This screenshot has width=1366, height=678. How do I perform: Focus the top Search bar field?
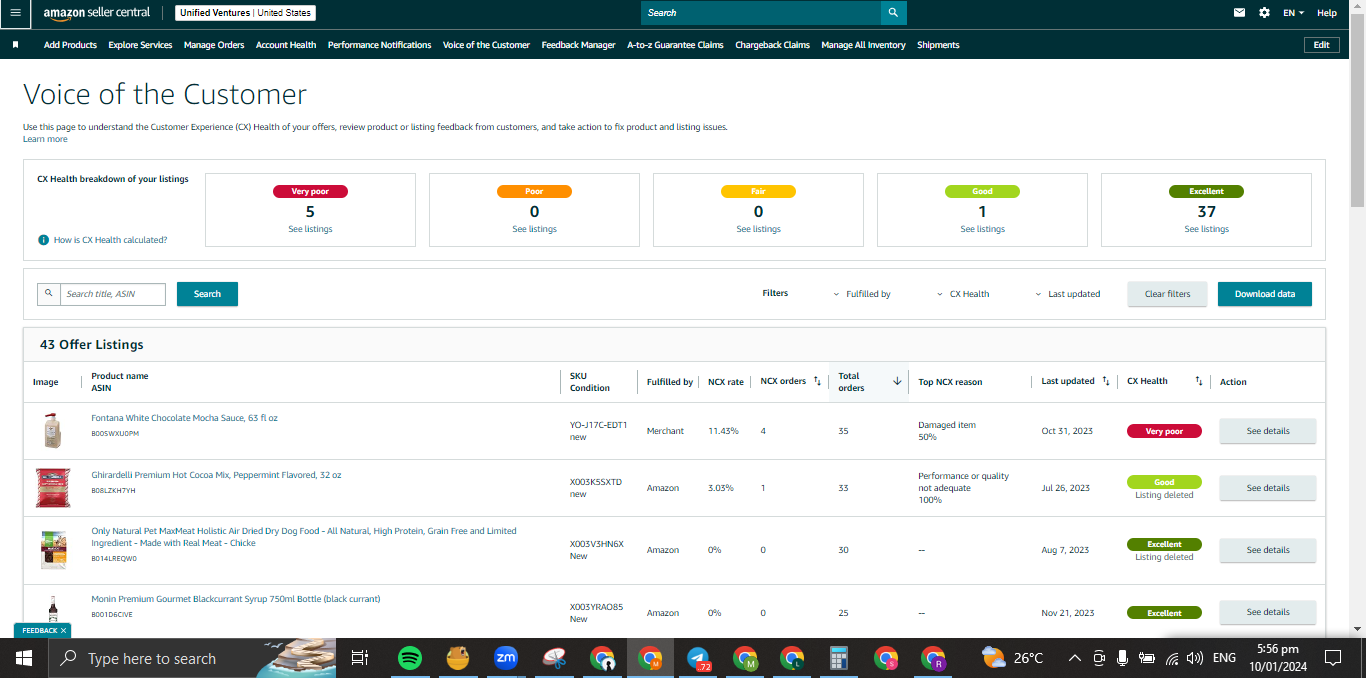coord(761,13)
